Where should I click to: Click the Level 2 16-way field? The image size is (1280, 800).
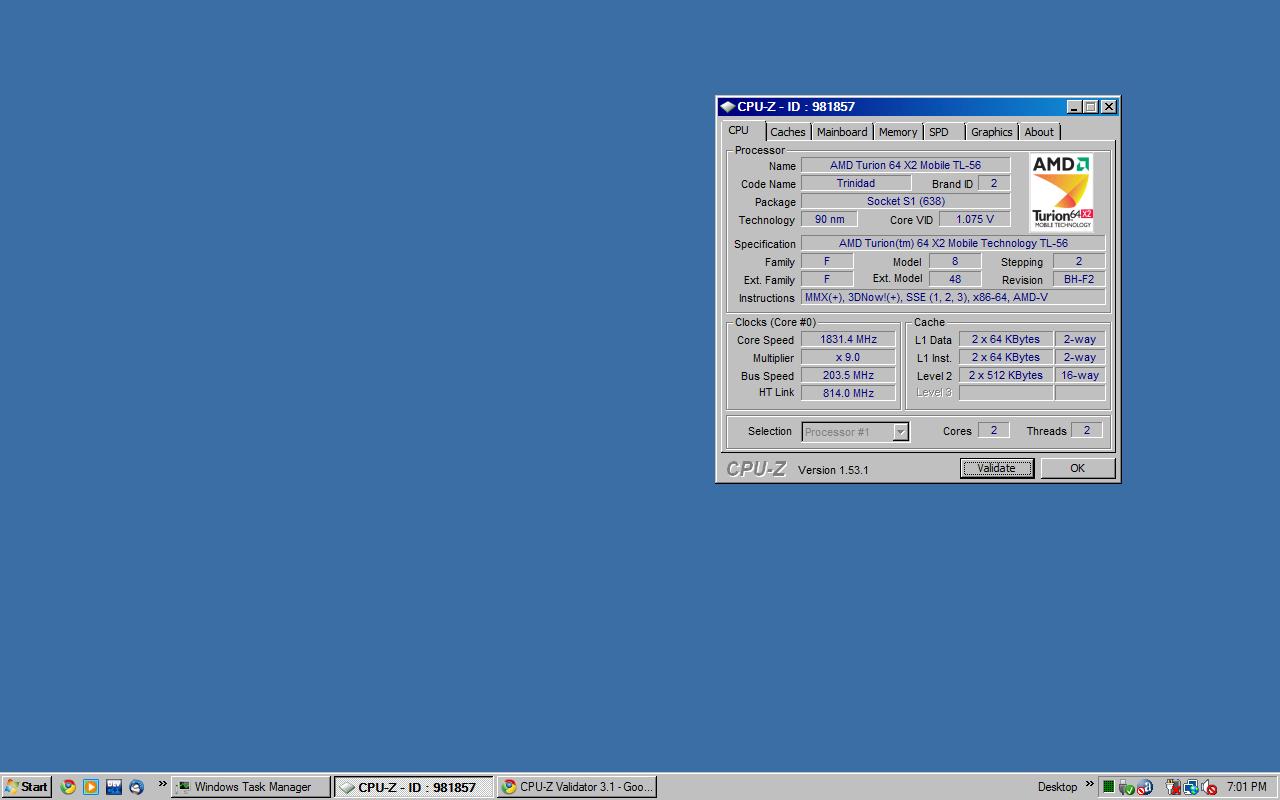1080,375
